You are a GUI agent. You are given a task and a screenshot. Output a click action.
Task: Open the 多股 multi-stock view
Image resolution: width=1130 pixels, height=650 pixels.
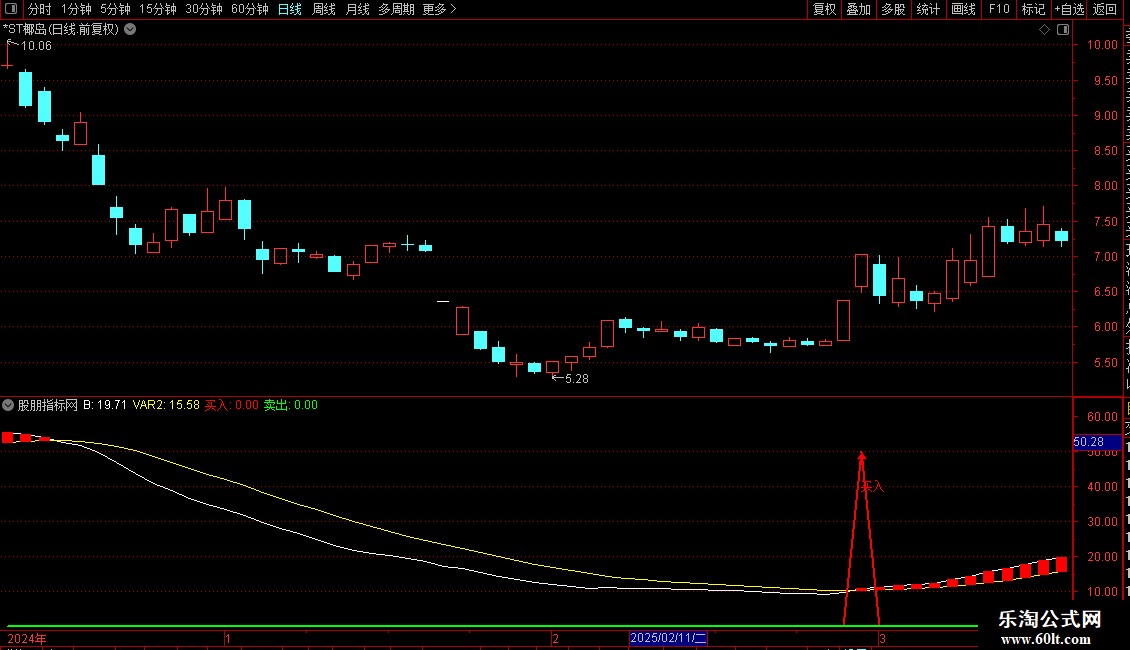[894, 9]
